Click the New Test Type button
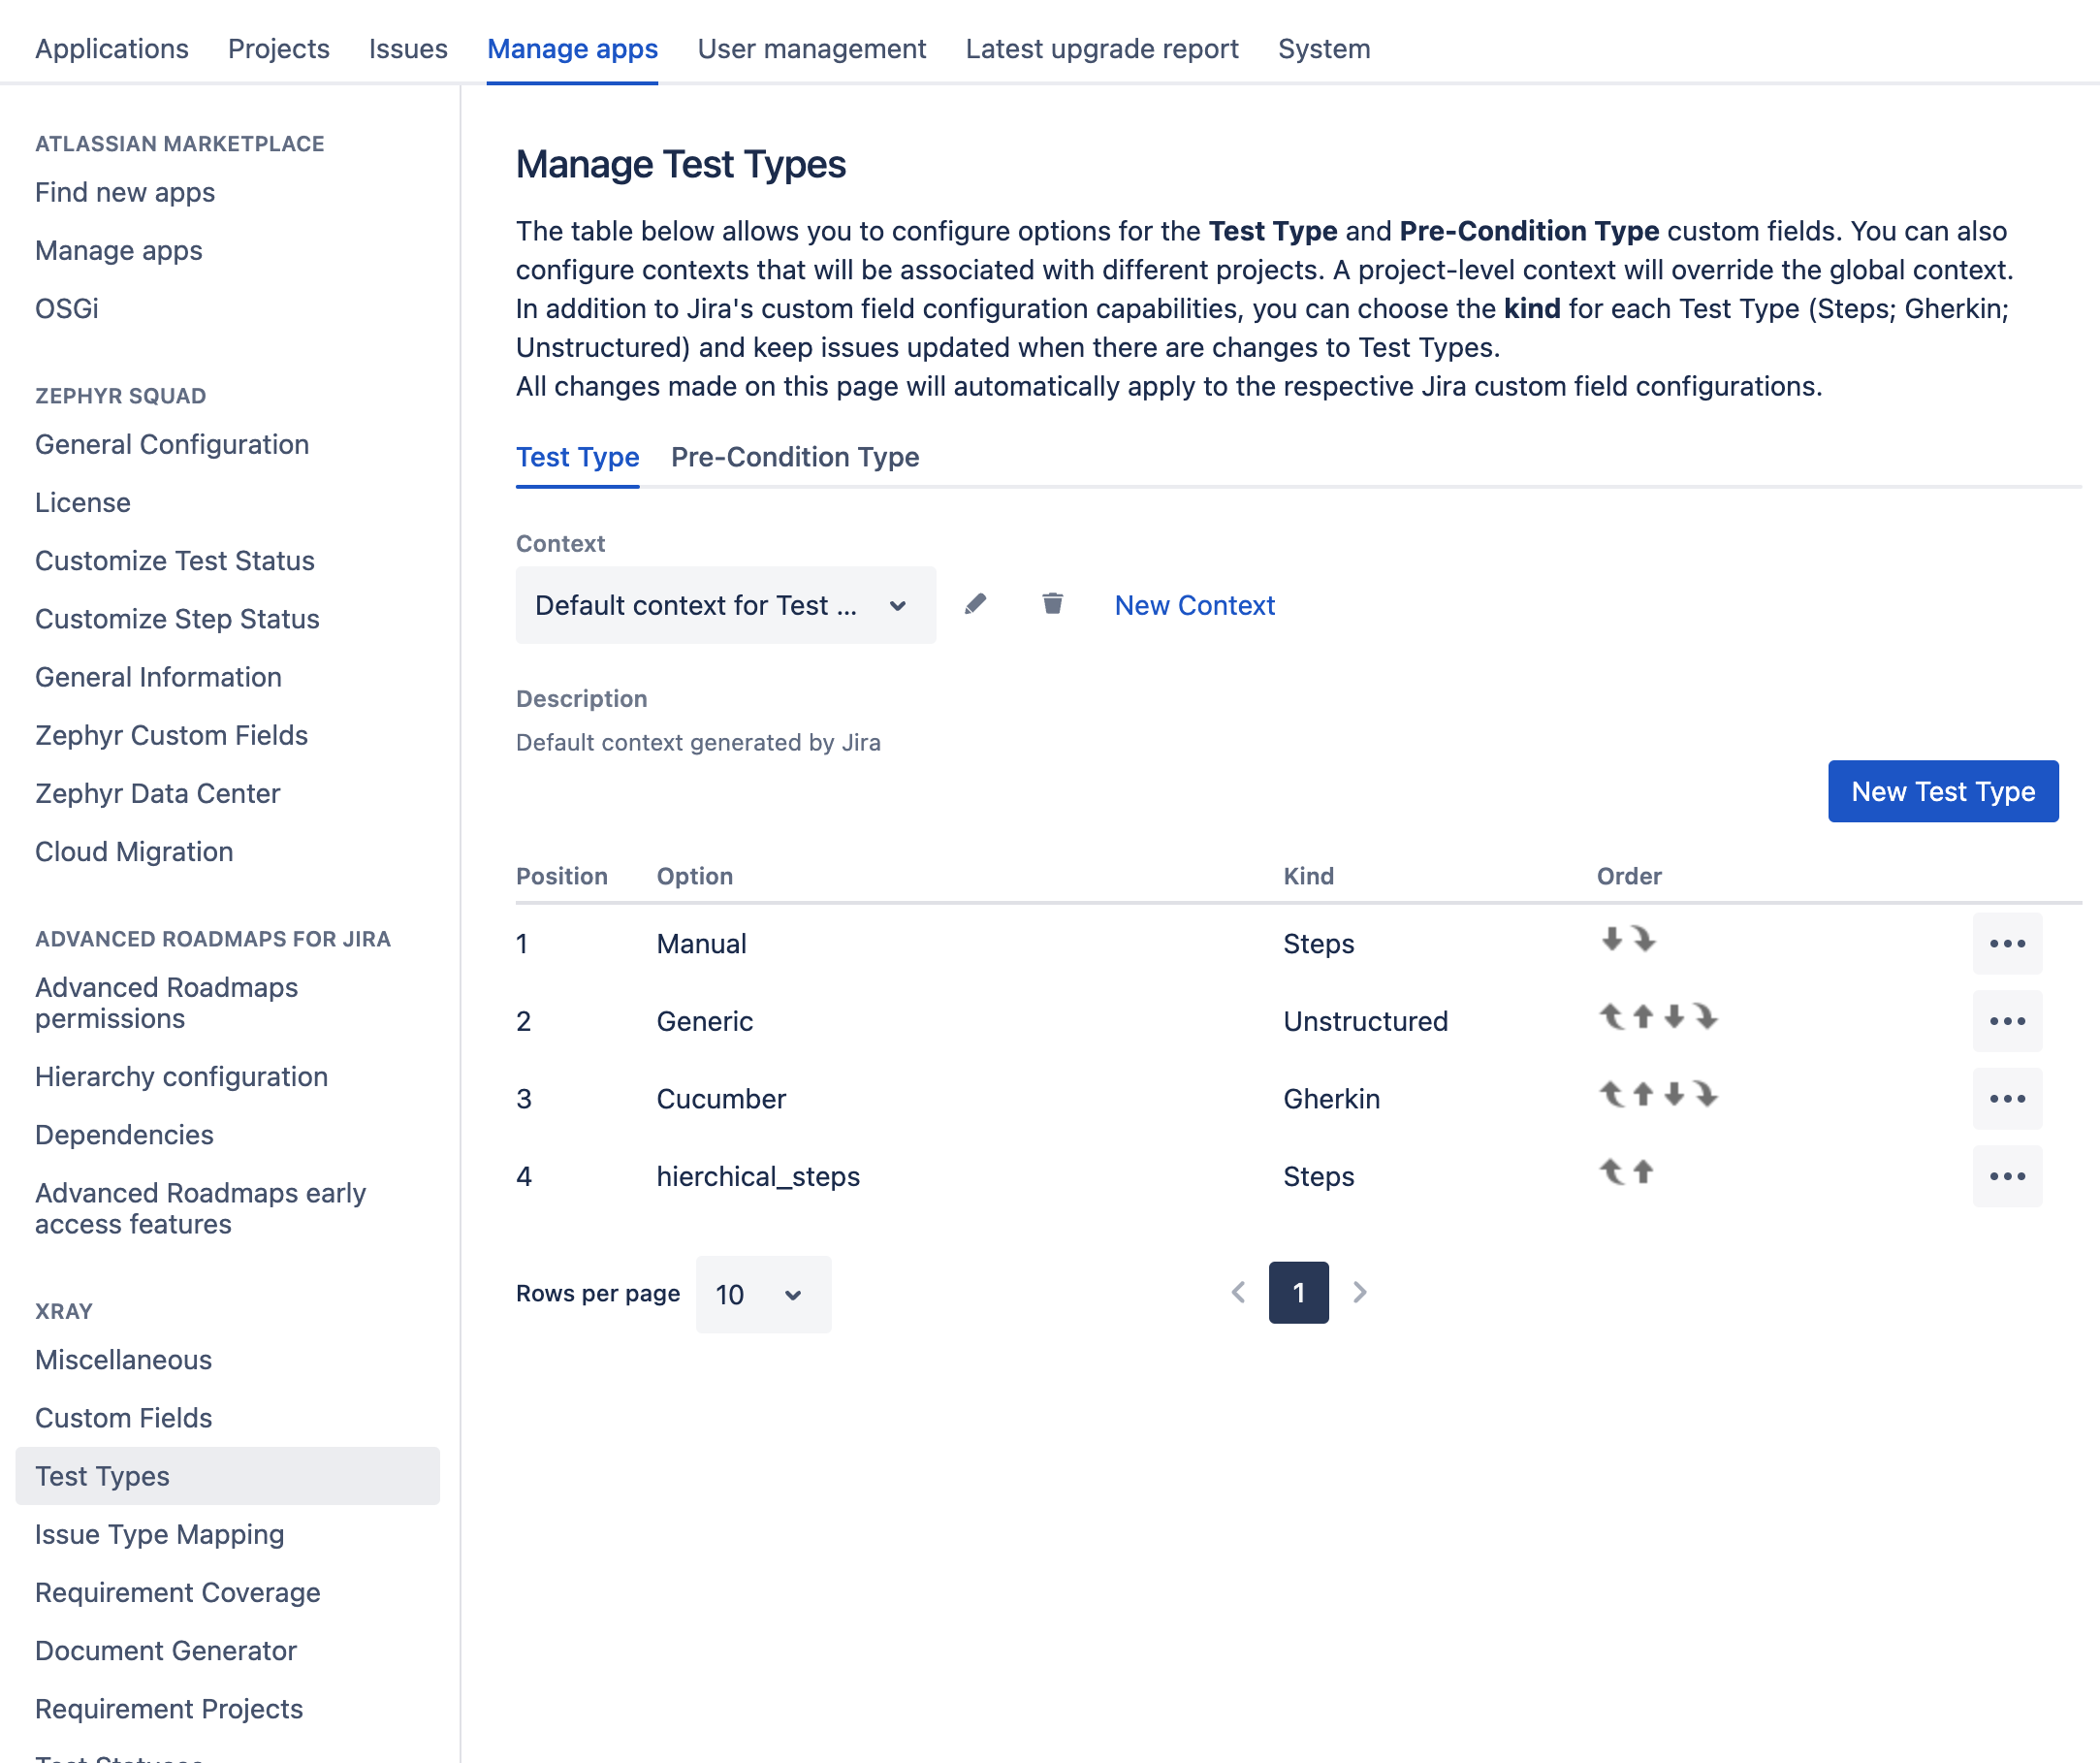The width and height of the screenshot is (2100, 1763). (1942, 791)
